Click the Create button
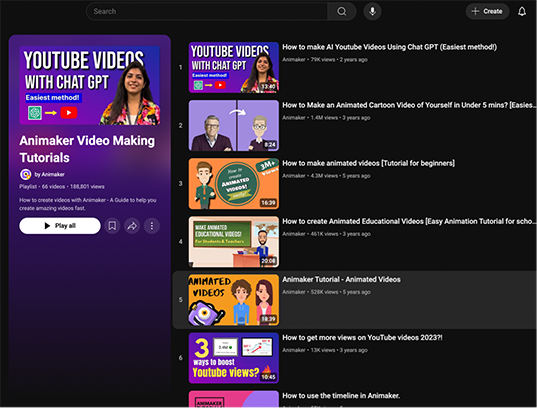Screen dimensions: 537x409 tap(487, 11)
